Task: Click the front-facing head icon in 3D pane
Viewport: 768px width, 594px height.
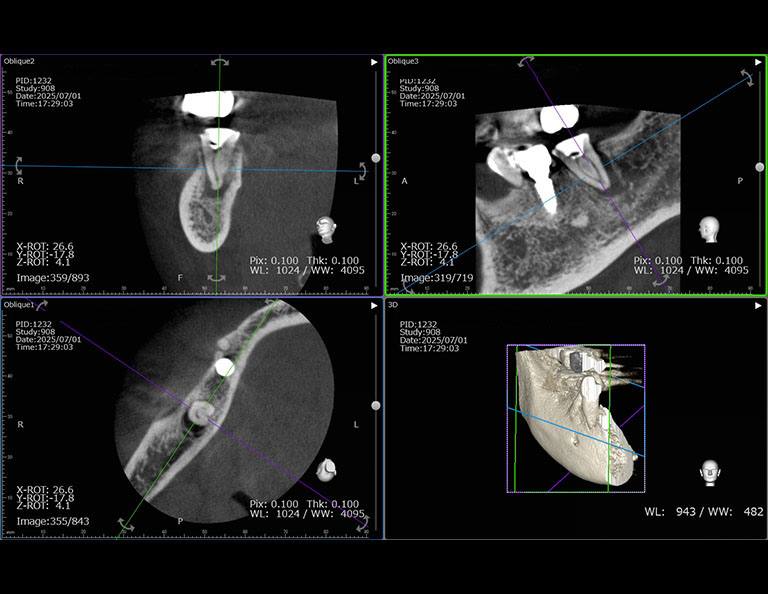Action: point(710,472)
